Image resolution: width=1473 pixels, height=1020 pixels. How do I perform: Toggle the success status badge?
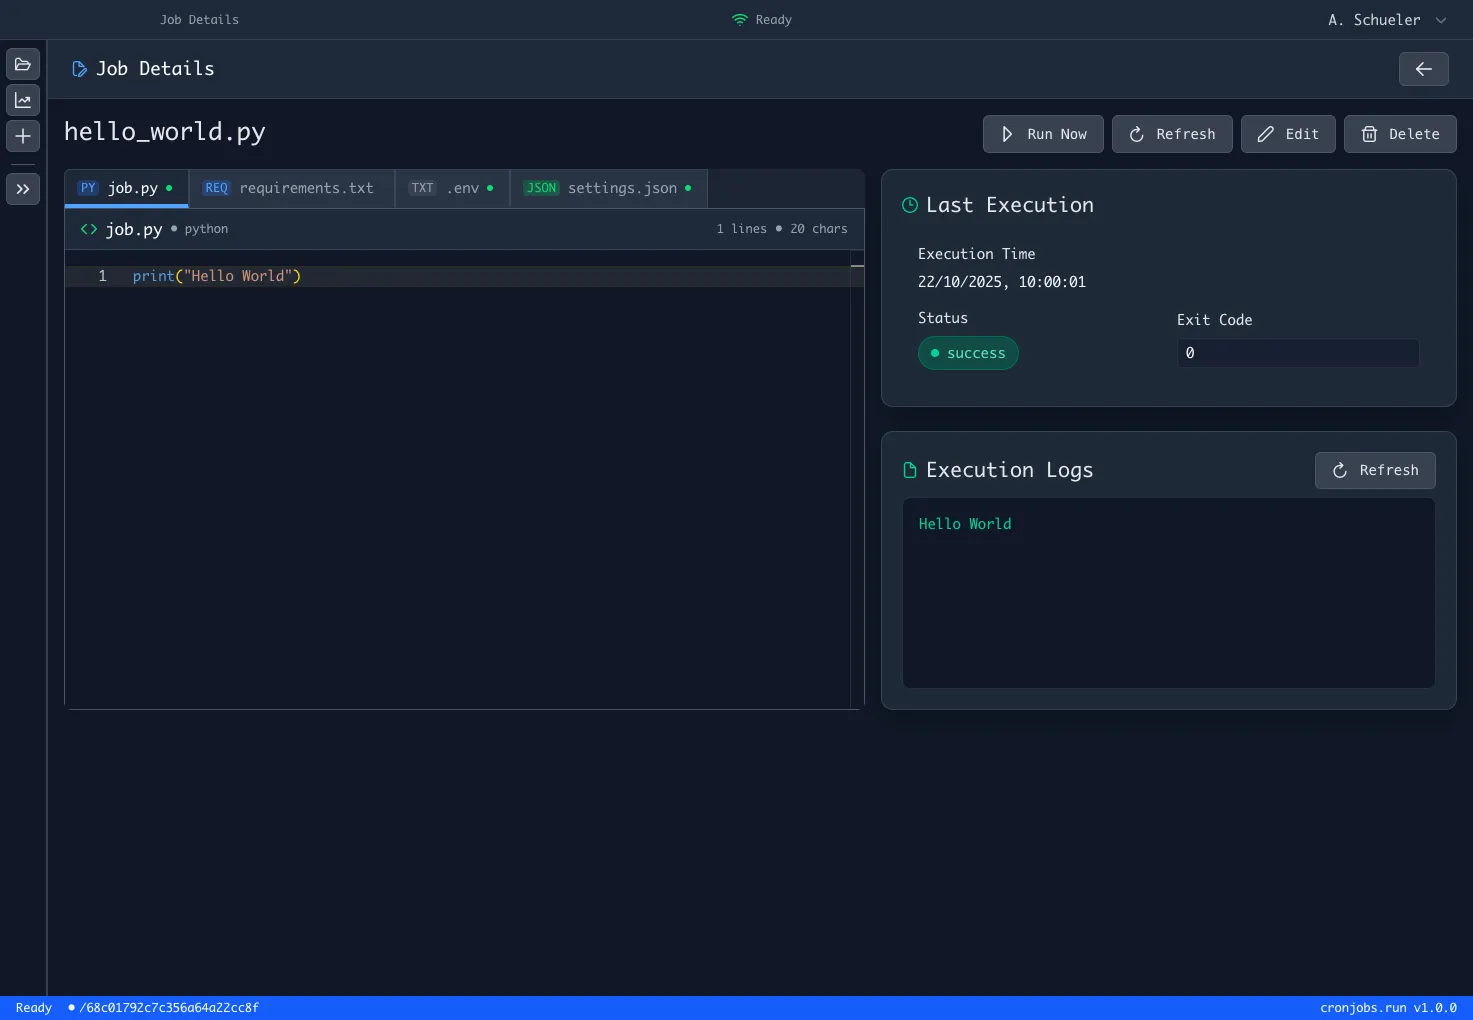click(x=968, y=353)
